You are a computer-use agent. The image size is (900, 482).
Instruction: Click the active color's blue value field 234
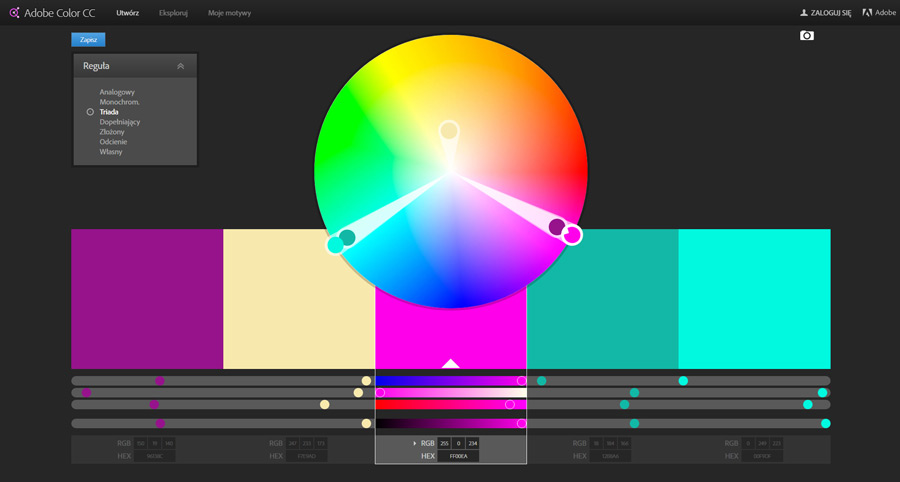(x=472, y=443)
